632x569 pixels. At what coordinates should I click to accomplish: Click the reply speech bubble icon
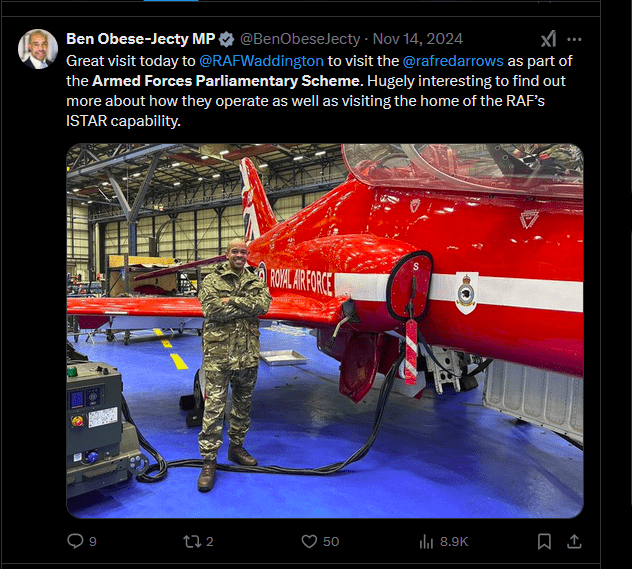75,541
